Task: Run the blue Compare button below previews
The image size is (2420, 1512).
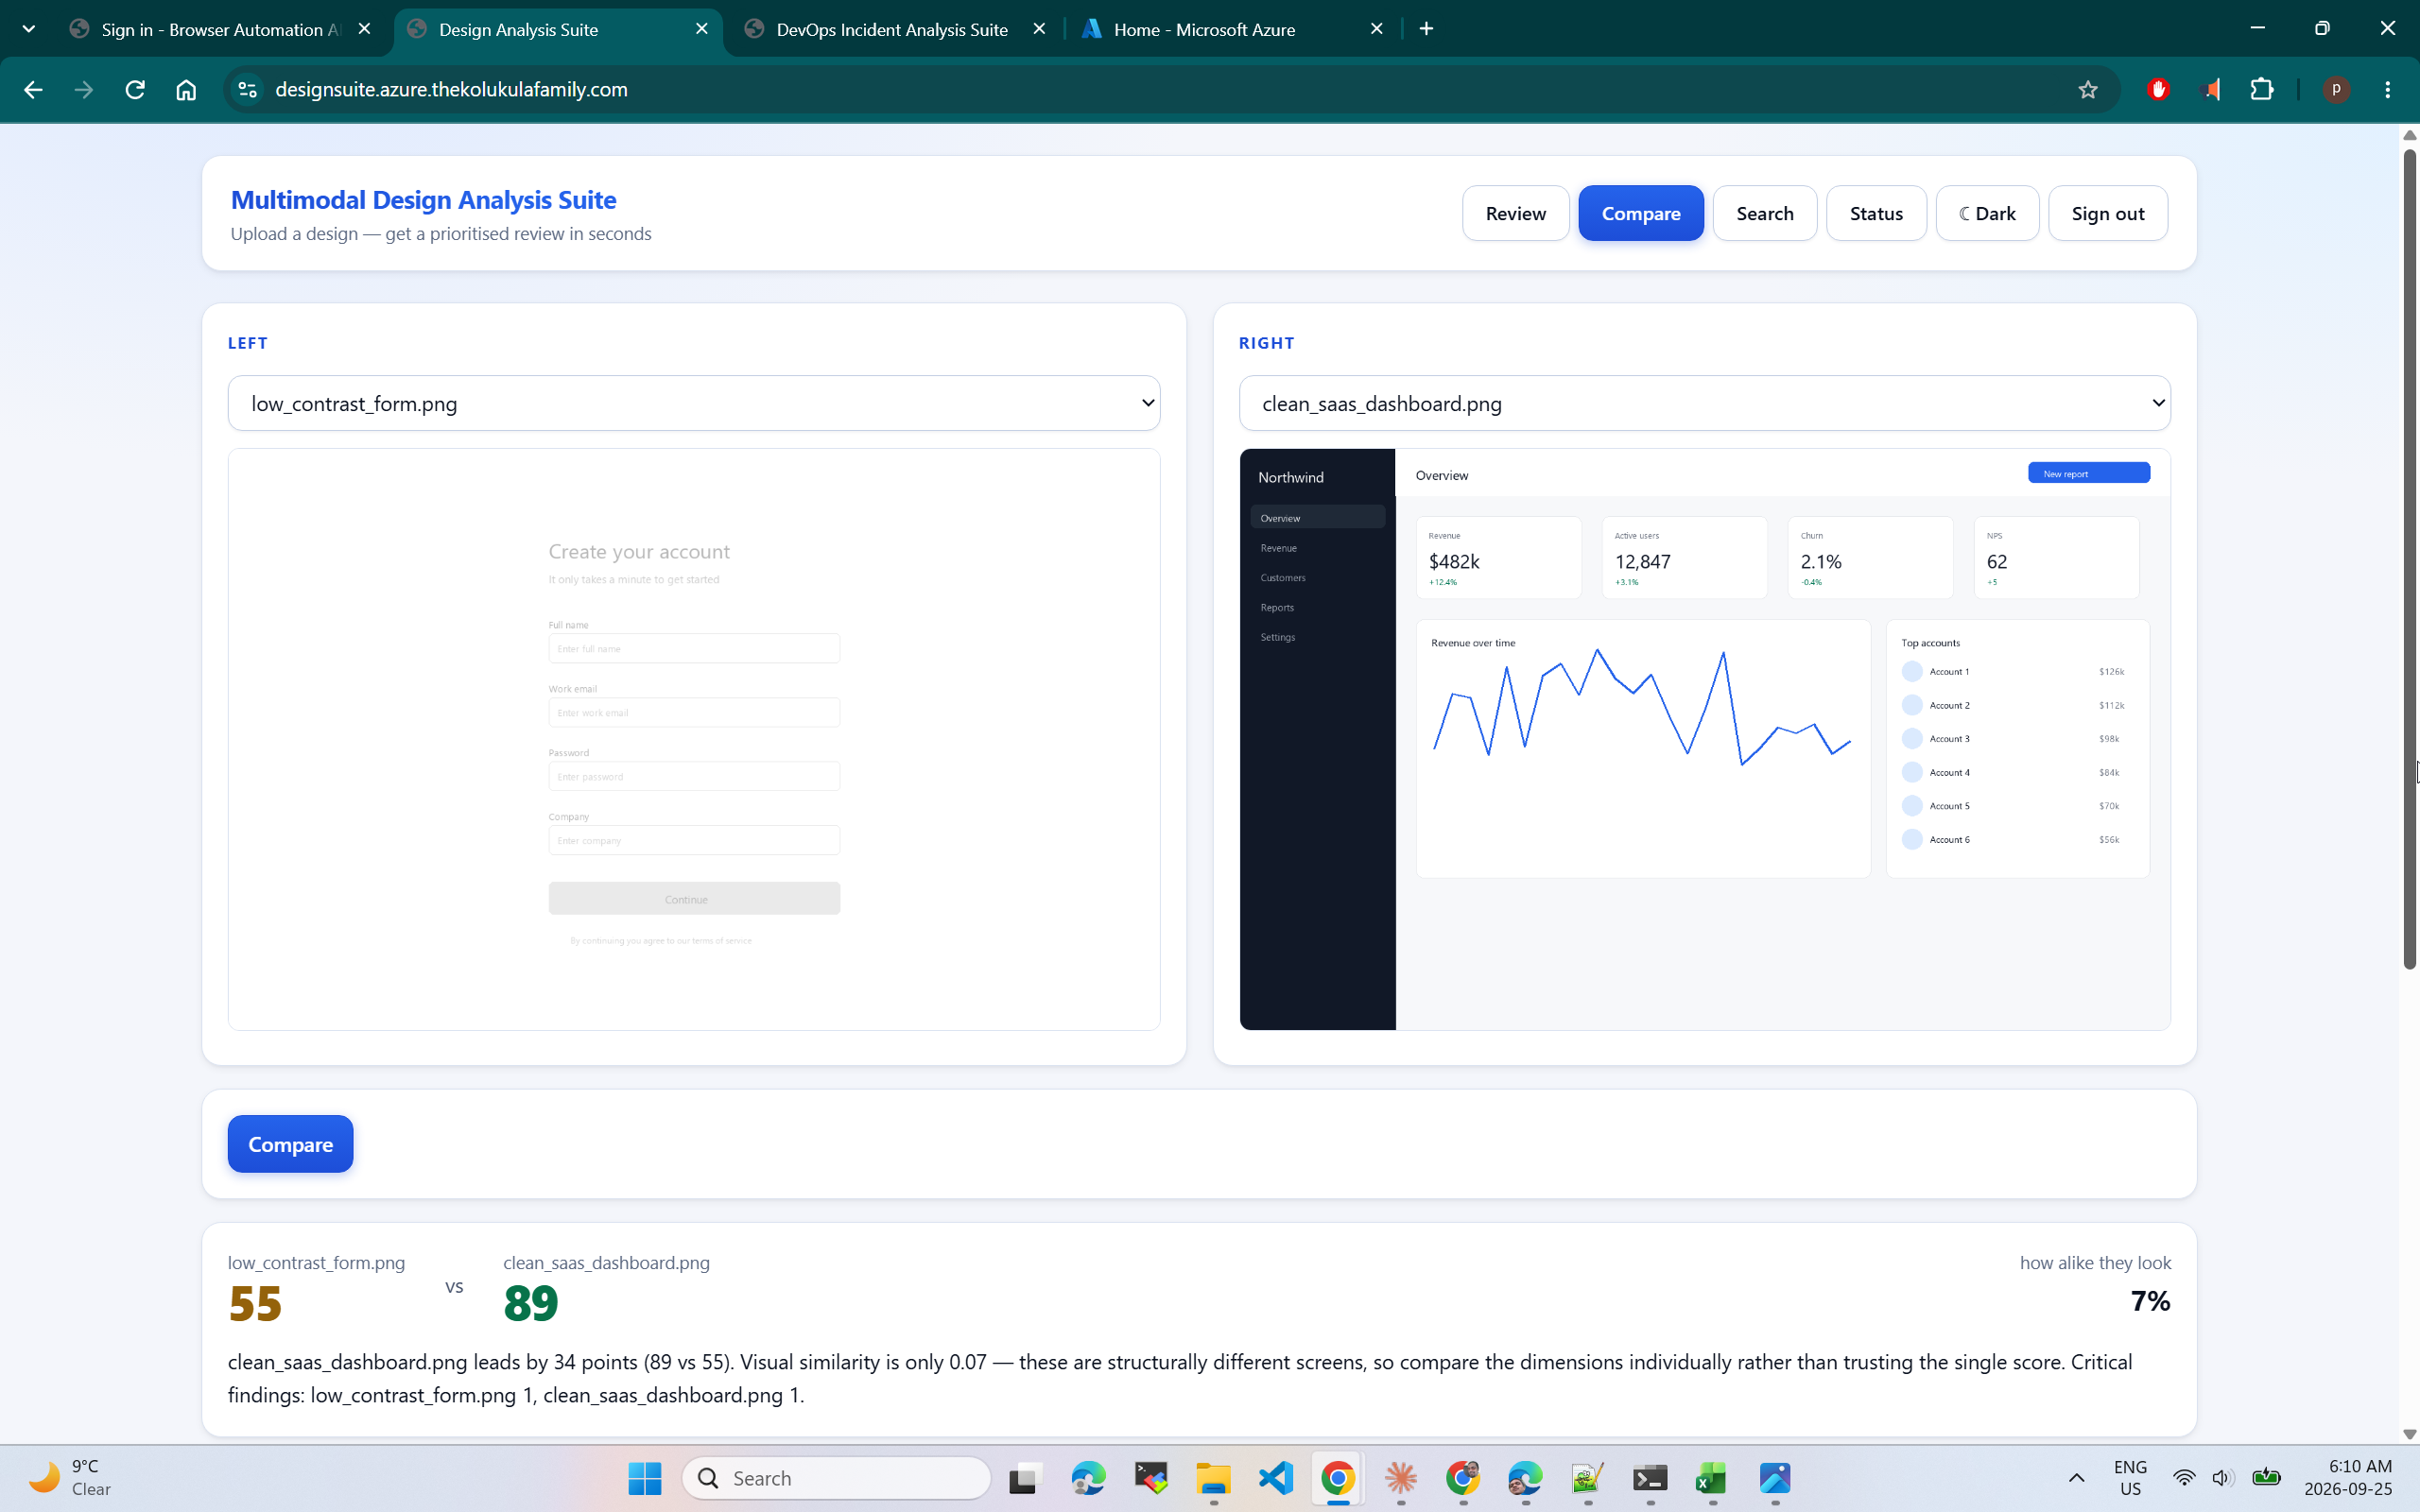Action: click(290, 1144)
